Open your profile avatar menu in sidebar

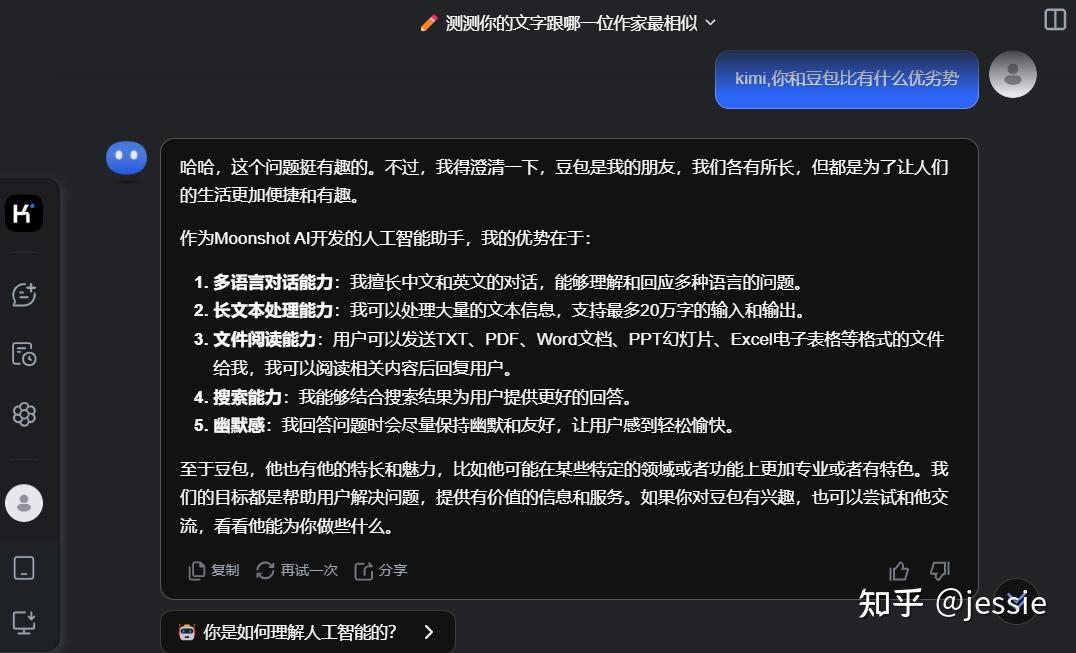click(24, 503)
